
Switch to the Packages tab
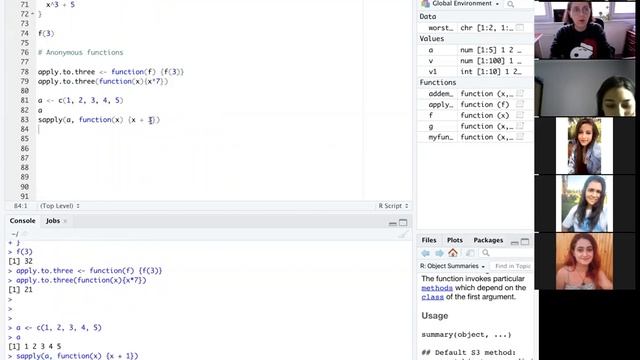(x=488, y=240)
